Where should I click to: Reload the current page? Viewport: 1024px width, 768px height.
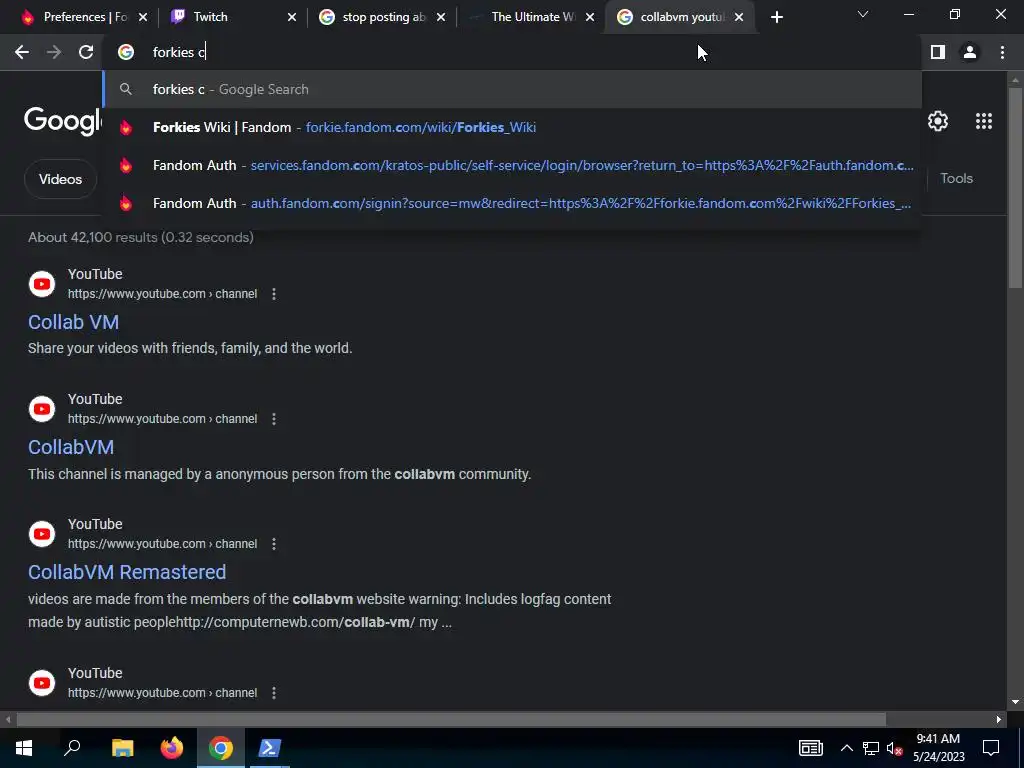tap(86, 52)
